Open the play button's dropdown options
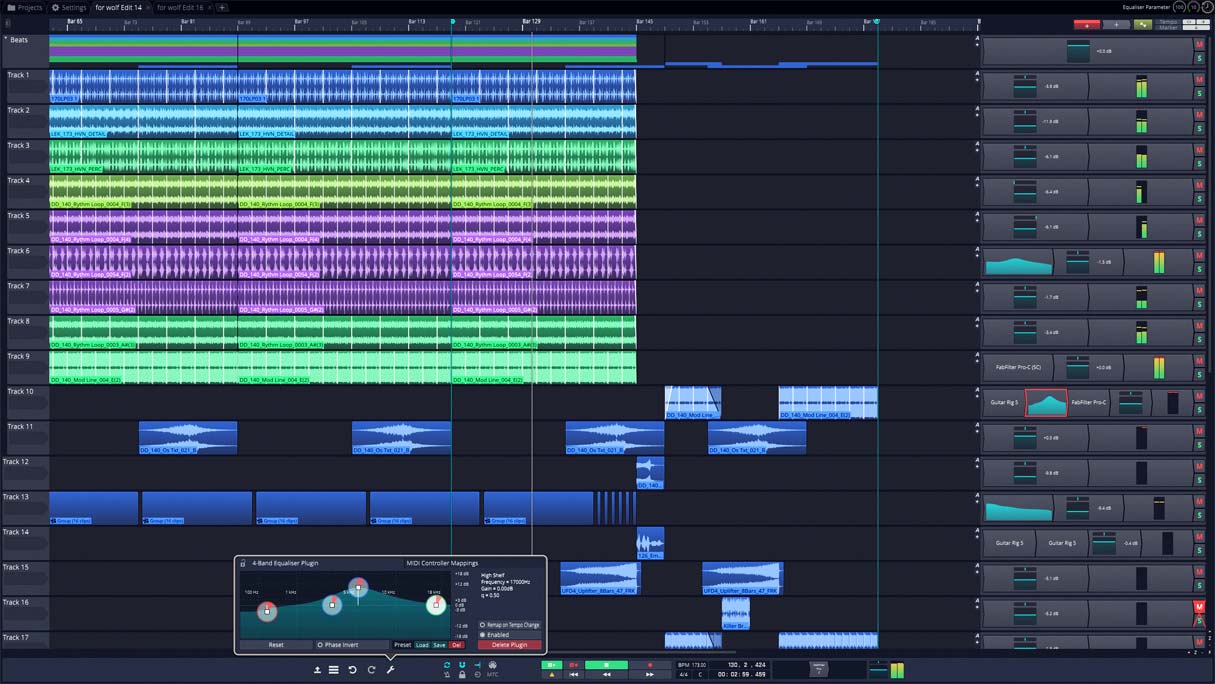This screenshot has height=684, width=1215. pyautogui.click(x=553, y=663)
